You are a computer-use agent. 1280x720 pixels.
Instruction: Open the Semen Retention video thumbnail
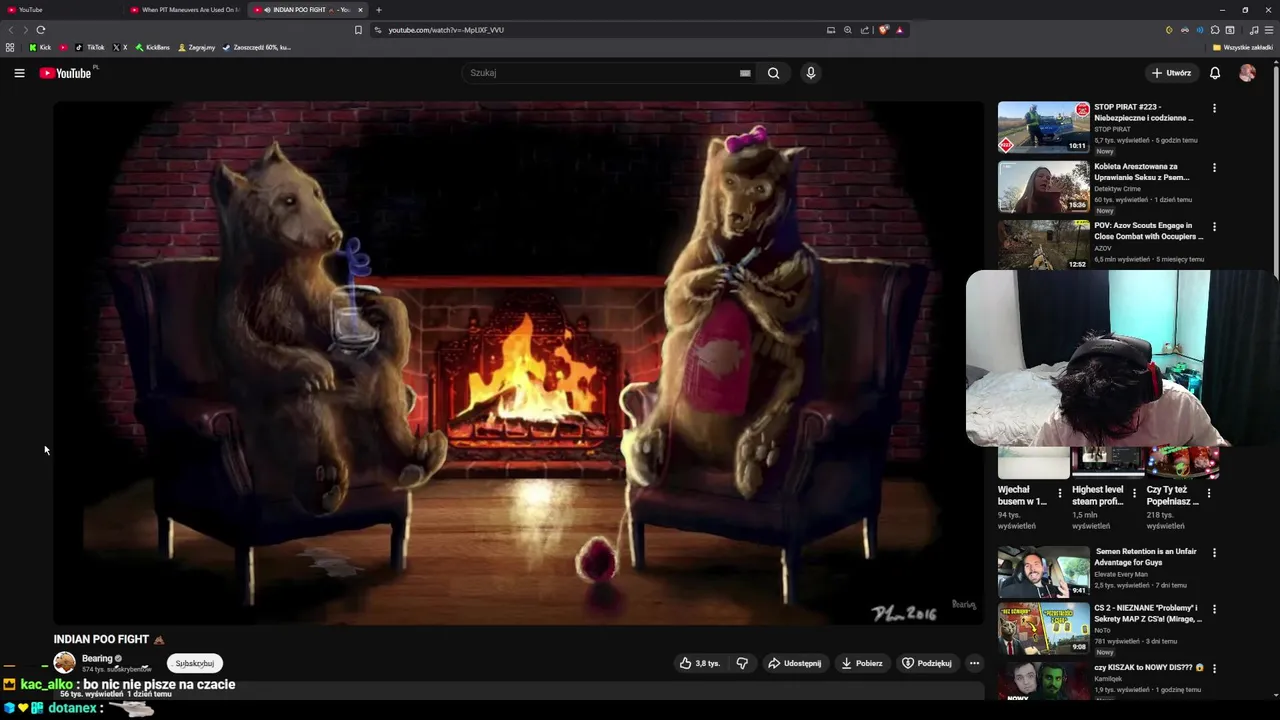1044,573
